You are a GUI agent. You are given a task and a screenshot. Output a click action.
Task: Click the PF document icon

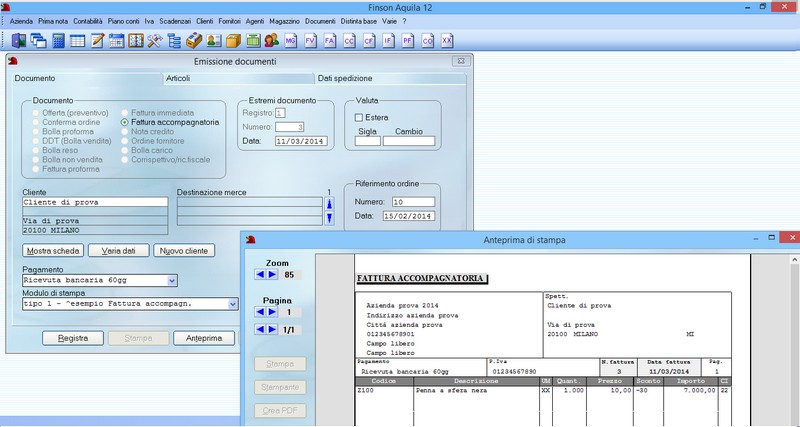coord(408,41)
